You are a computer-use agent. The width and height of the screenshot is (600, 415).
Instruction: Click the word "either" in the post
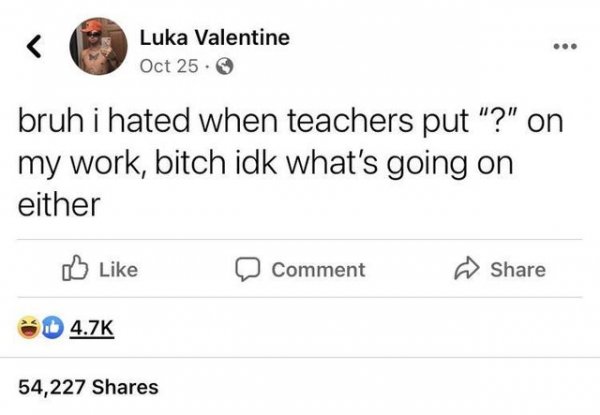tap(59, 204)
